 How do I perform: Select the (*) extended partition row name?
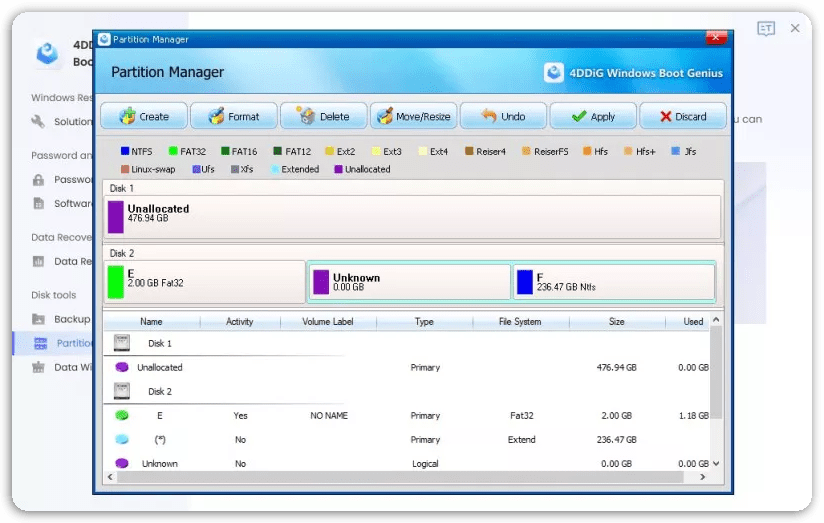pos(160,440)
